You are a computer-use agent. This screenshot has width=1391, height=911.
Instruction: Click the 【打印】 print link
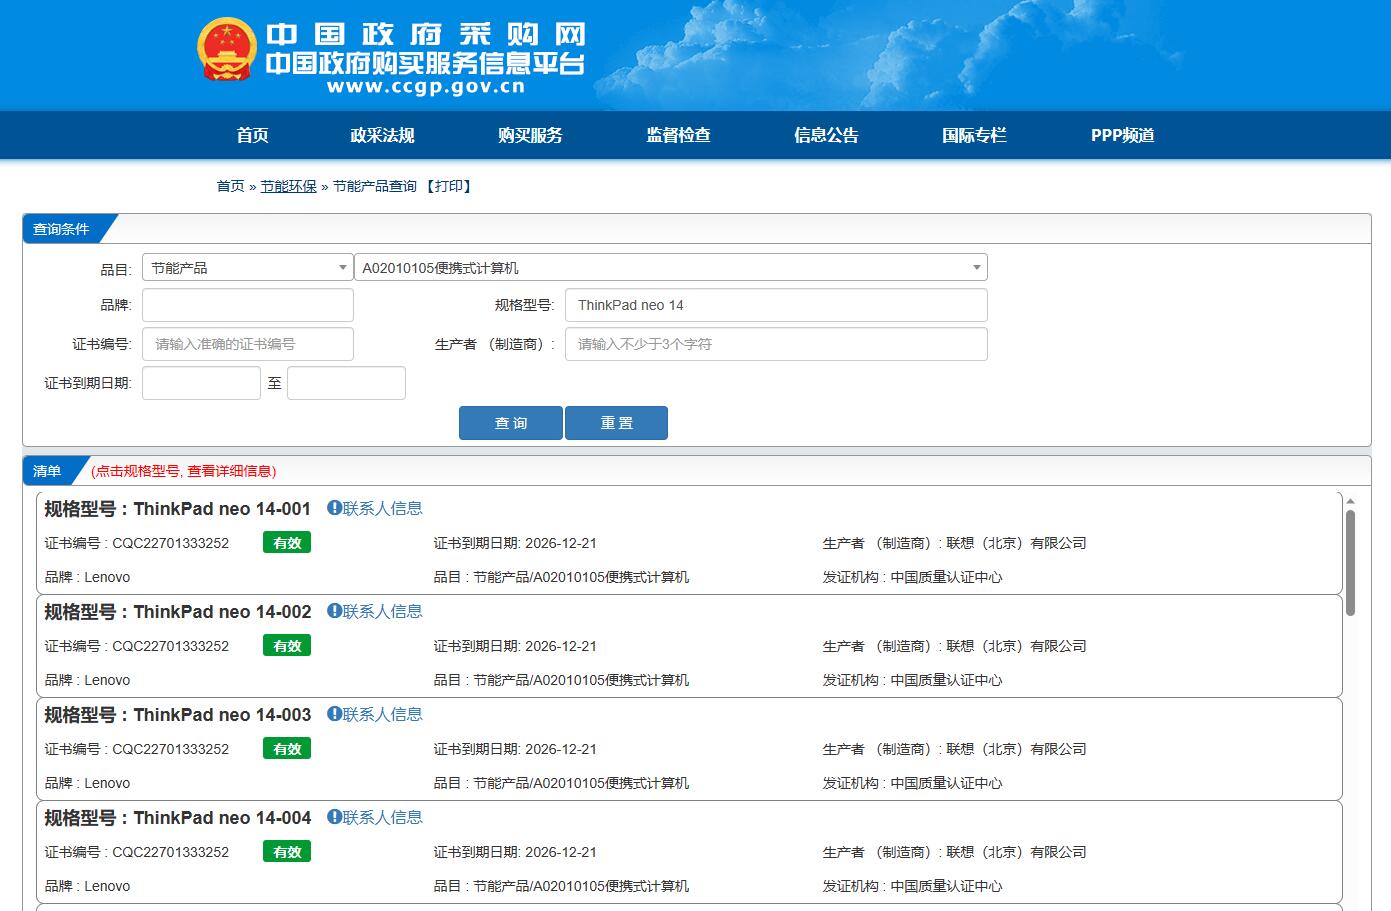(x=449, y=187)
